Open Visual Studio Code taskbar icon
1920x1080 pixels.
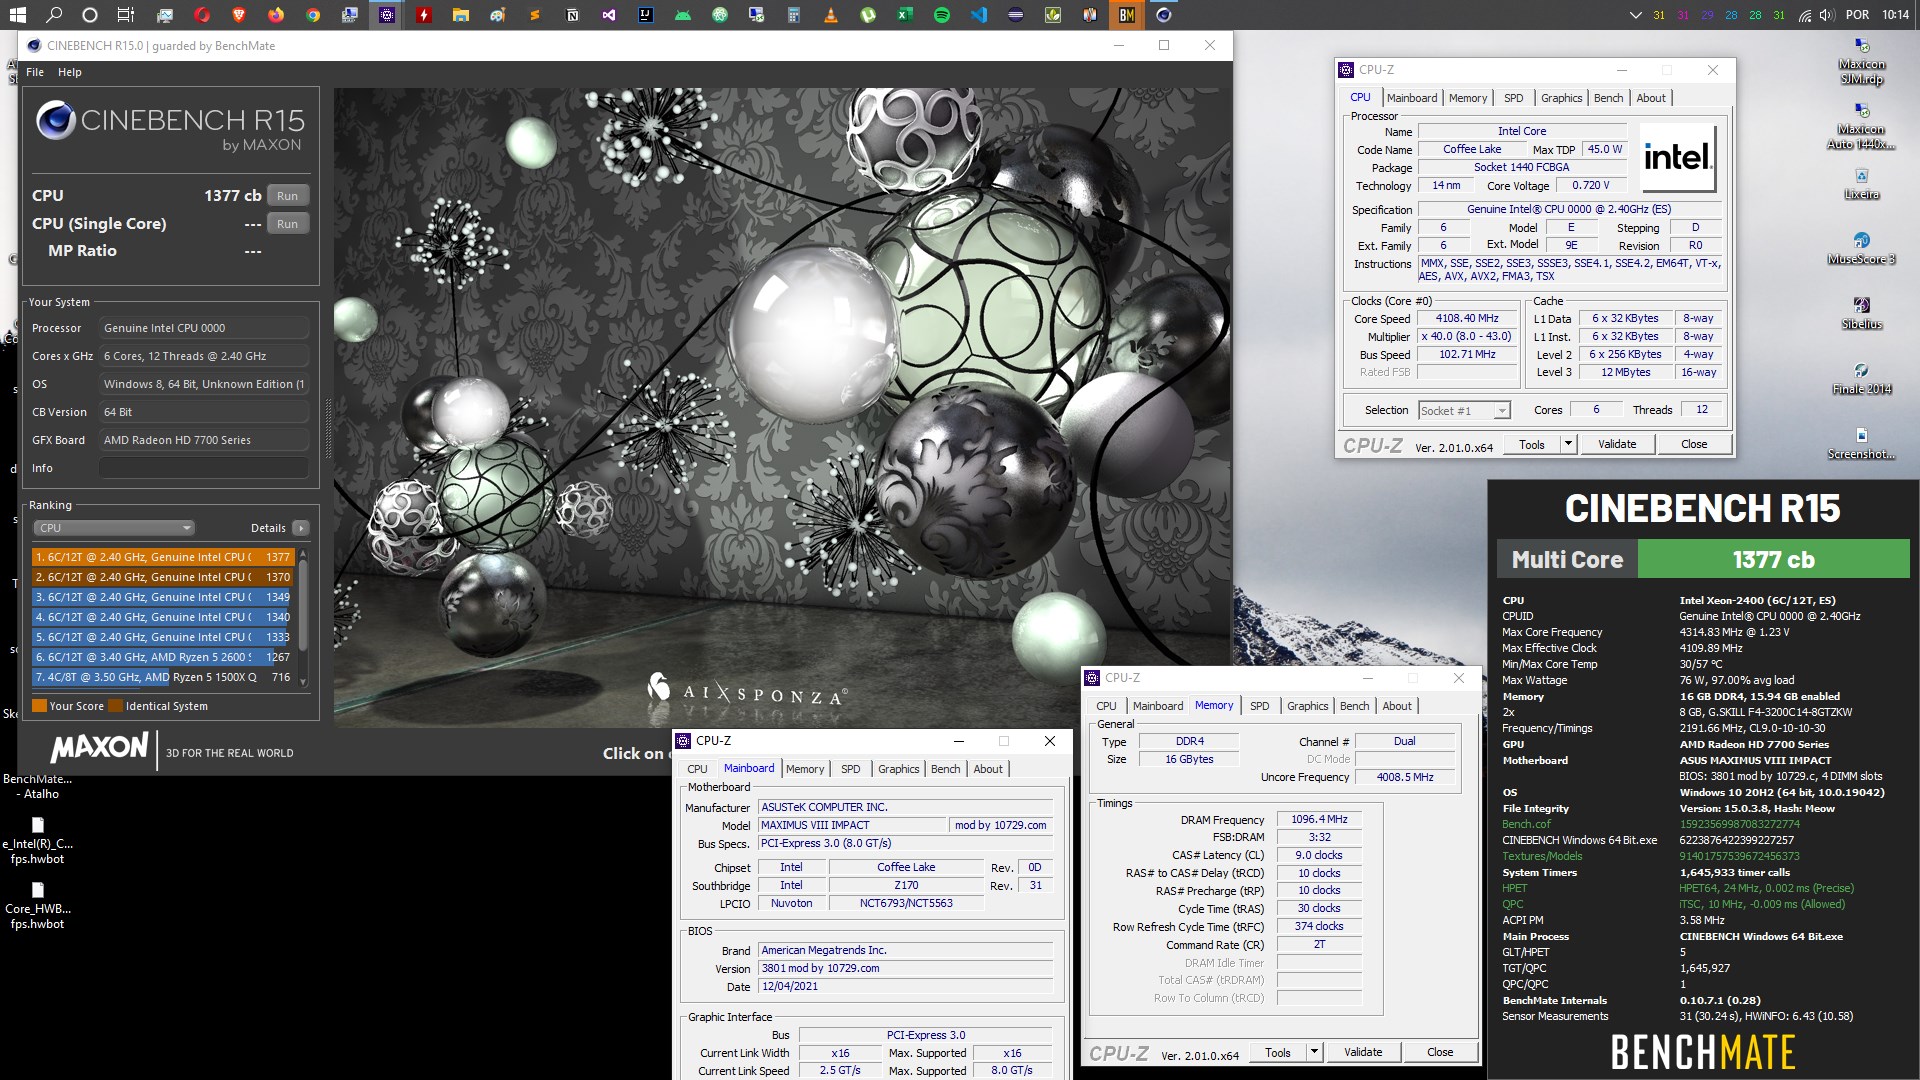tap(979, 15)
